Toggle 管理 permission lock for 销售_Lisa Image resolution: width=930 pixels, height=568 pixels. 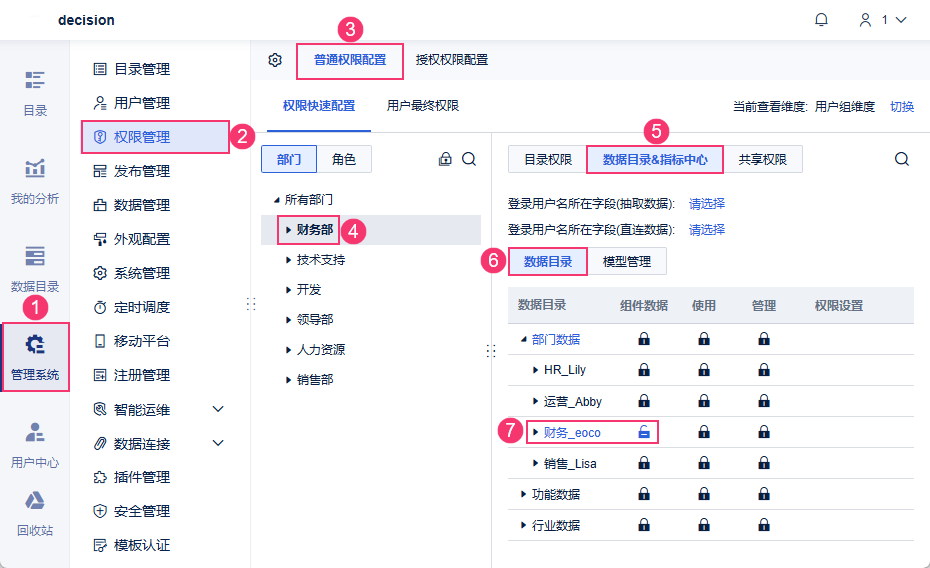pyautogui.click(x=764, y=463)
